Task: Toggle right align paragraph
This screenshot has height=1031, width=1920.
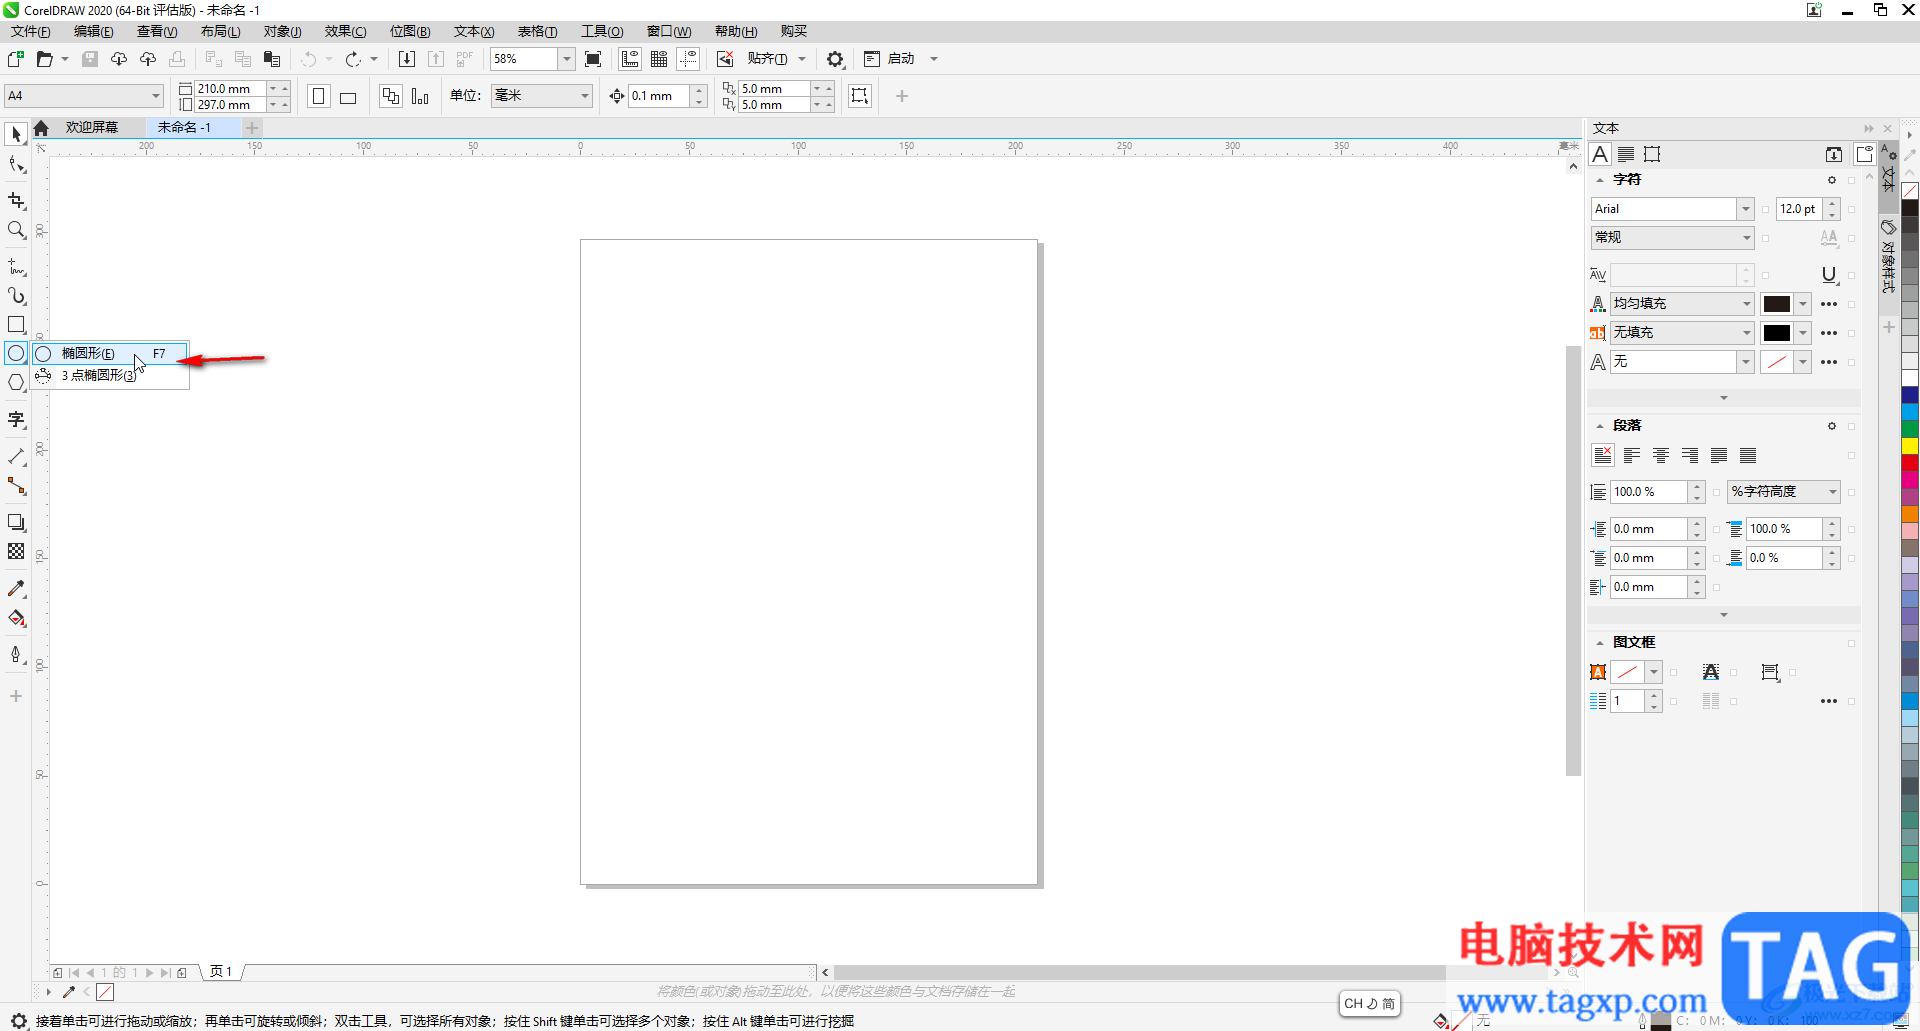Action: coord(1690,456)
